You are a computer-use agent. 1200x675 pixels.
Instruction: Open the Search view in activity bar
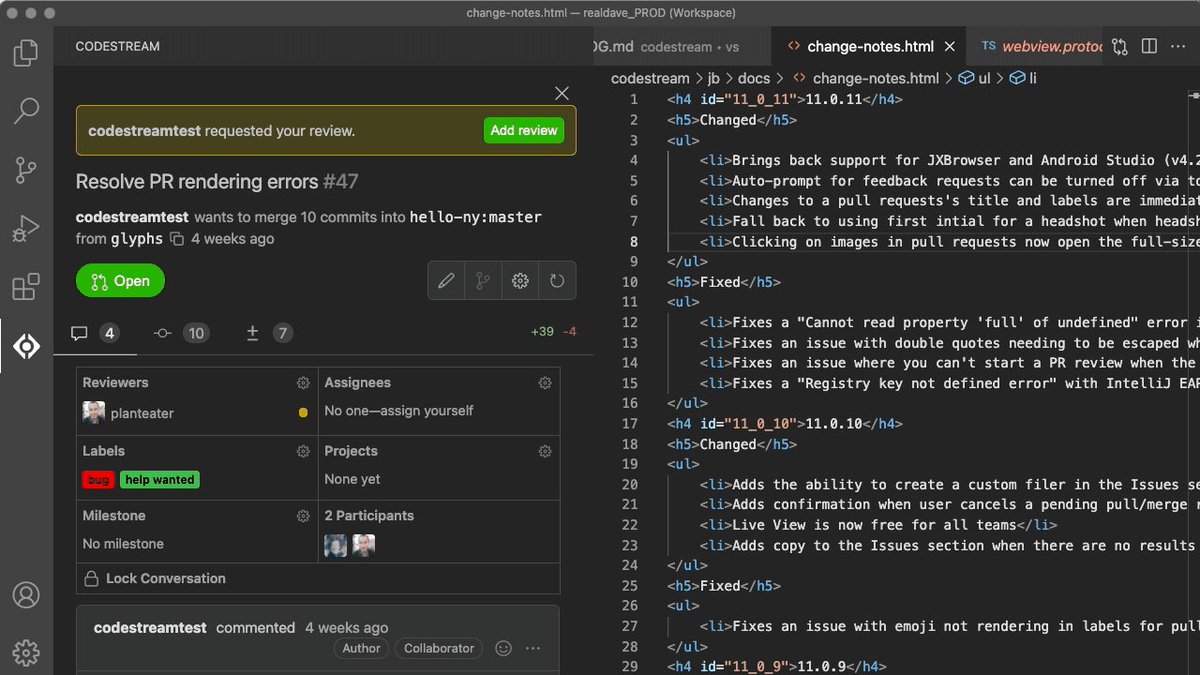point(26,111)
